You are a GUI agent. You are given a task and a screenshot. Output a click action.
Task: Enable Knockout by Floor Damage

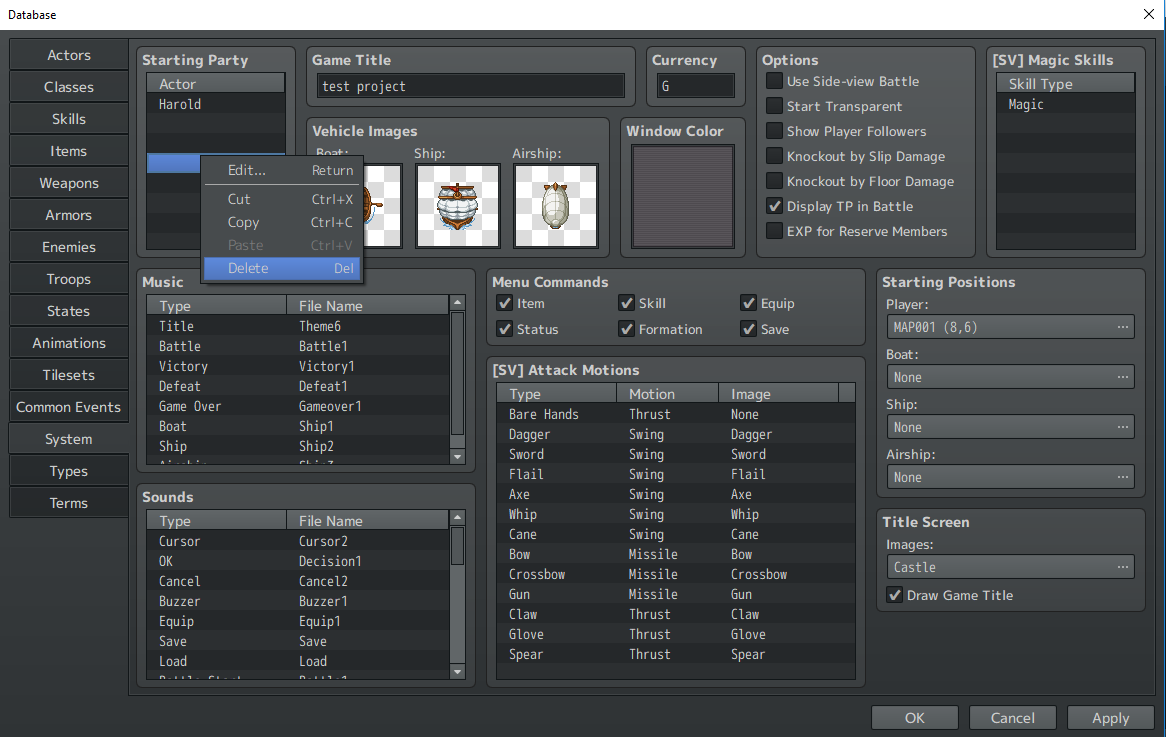(774, 181)
